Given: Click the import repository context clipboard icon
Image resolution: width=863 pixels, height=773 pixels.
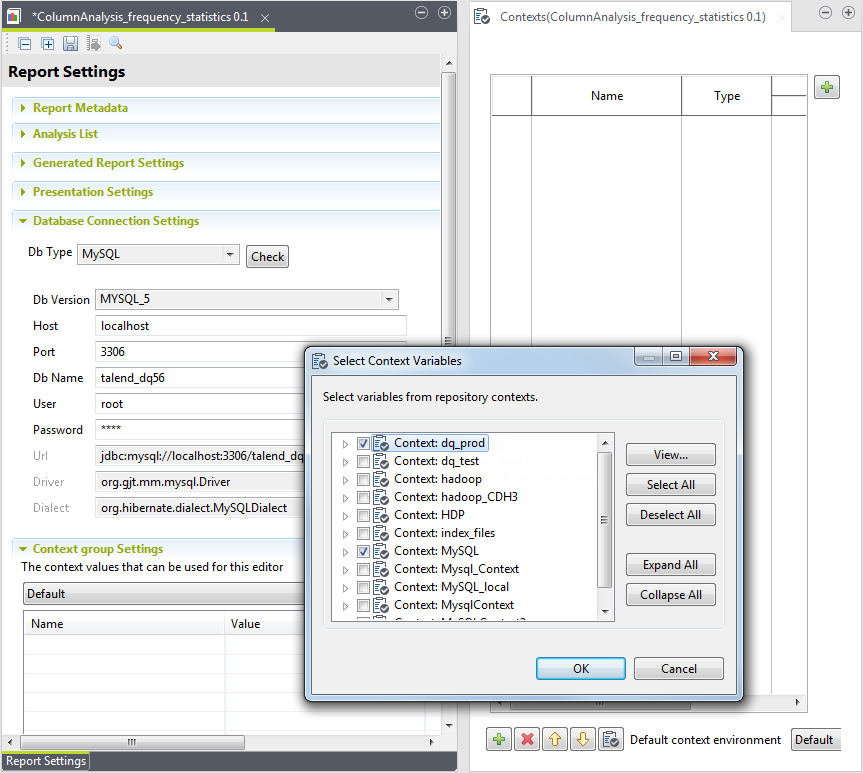Looking at the screenshot, I should click(x=611, y=740).
